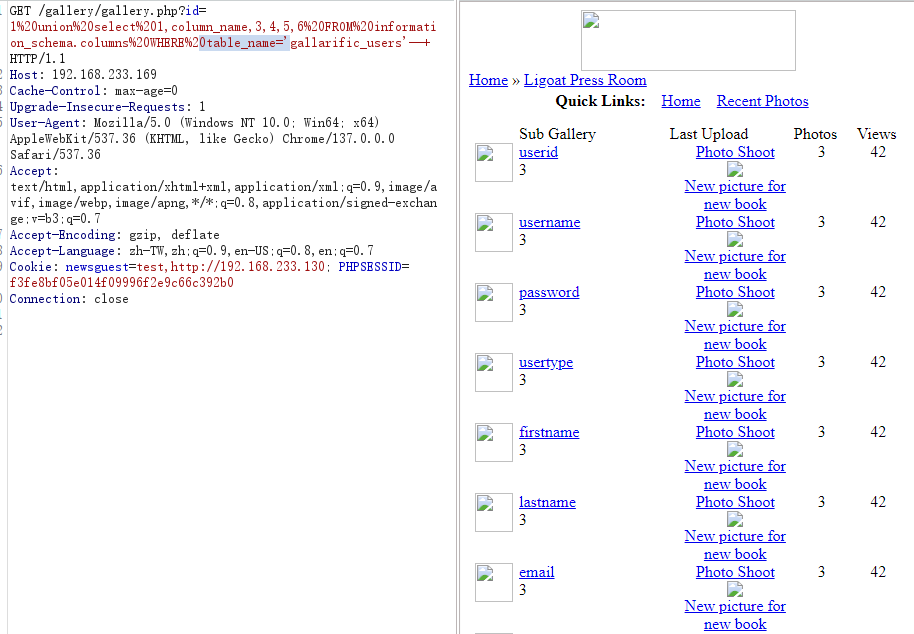Open the email sub gallery link
The height and width of the screenshot is (634, 914).
(x=536, y=572)
